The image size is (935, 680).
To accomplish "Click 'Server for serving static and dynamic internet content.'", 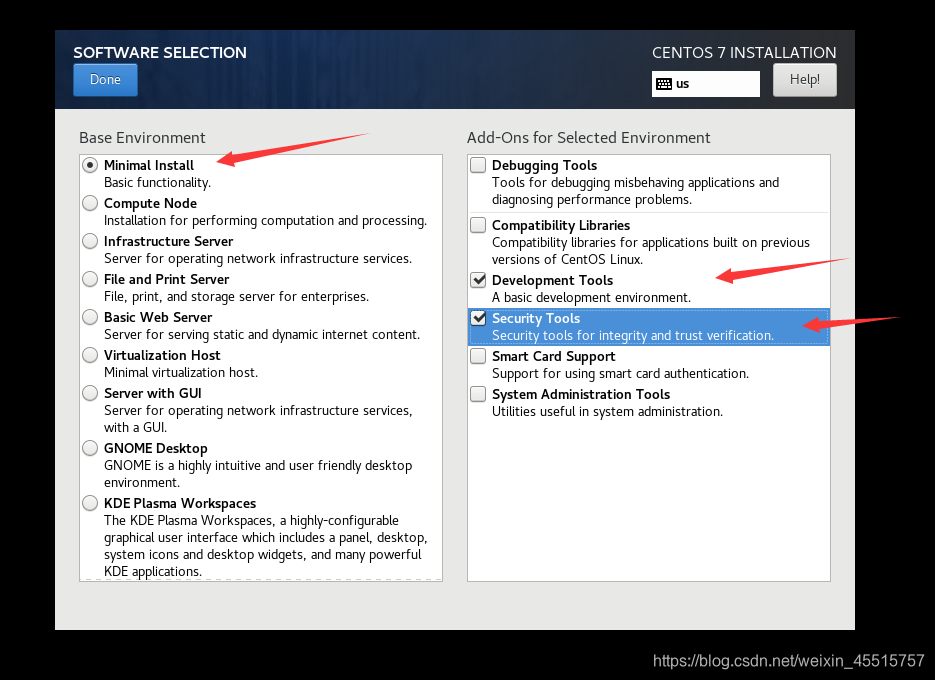I will [x=262, y=335].
